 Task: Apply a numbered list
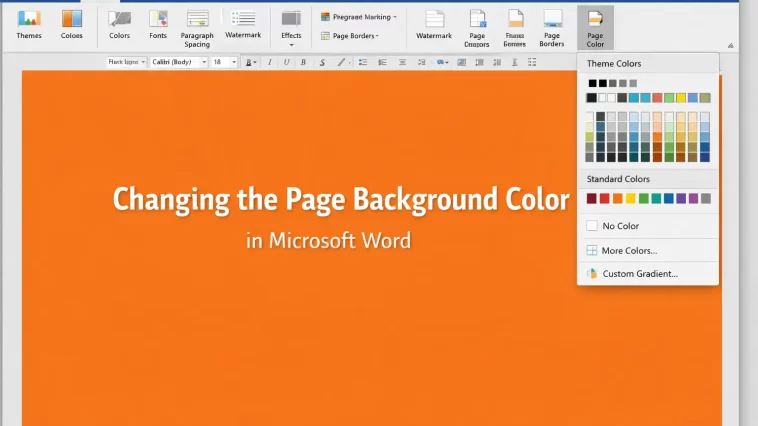382,62
